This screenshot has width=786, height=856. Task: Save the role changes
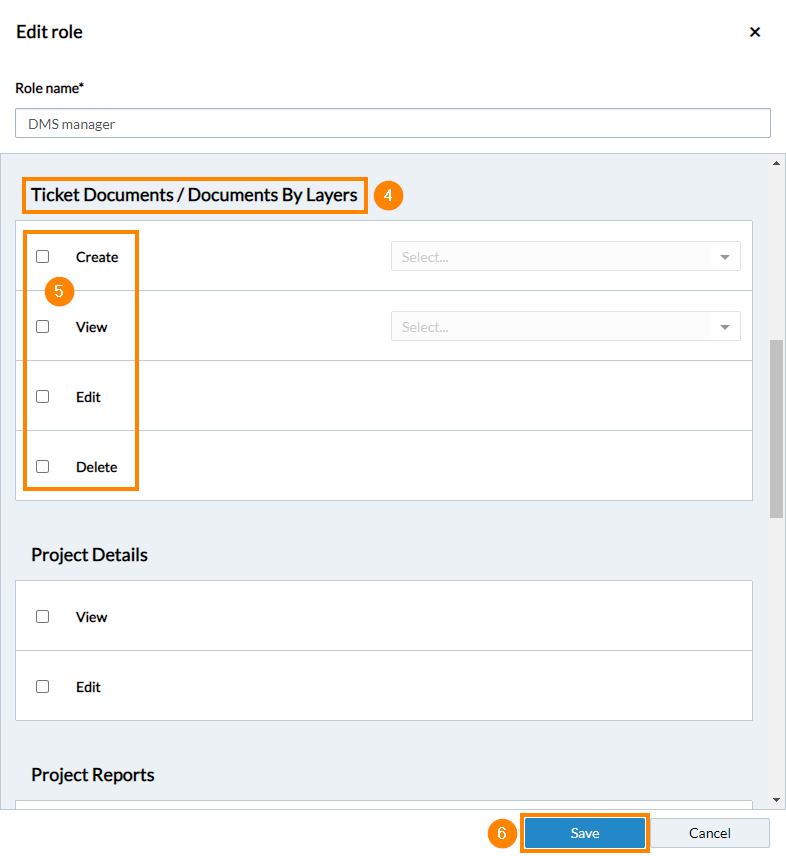coord(585,833)
